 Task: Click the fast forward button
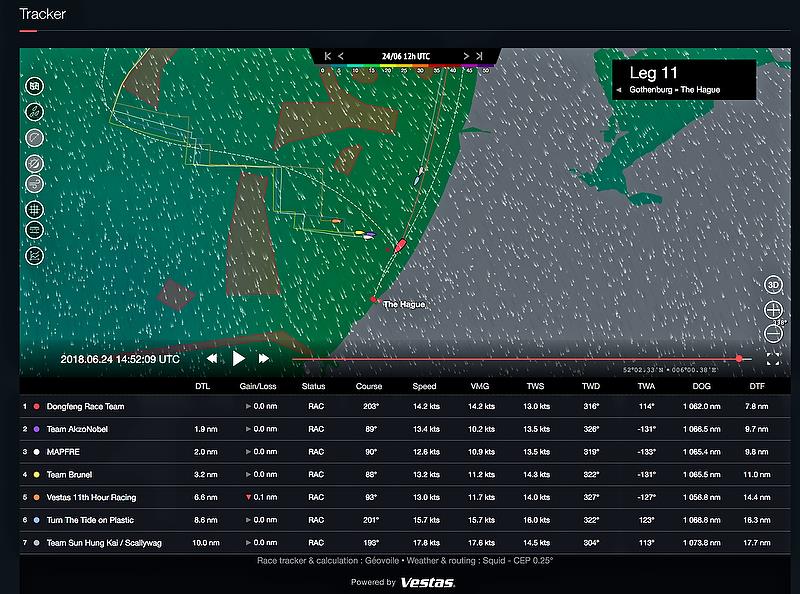click(x=264, y=358)
